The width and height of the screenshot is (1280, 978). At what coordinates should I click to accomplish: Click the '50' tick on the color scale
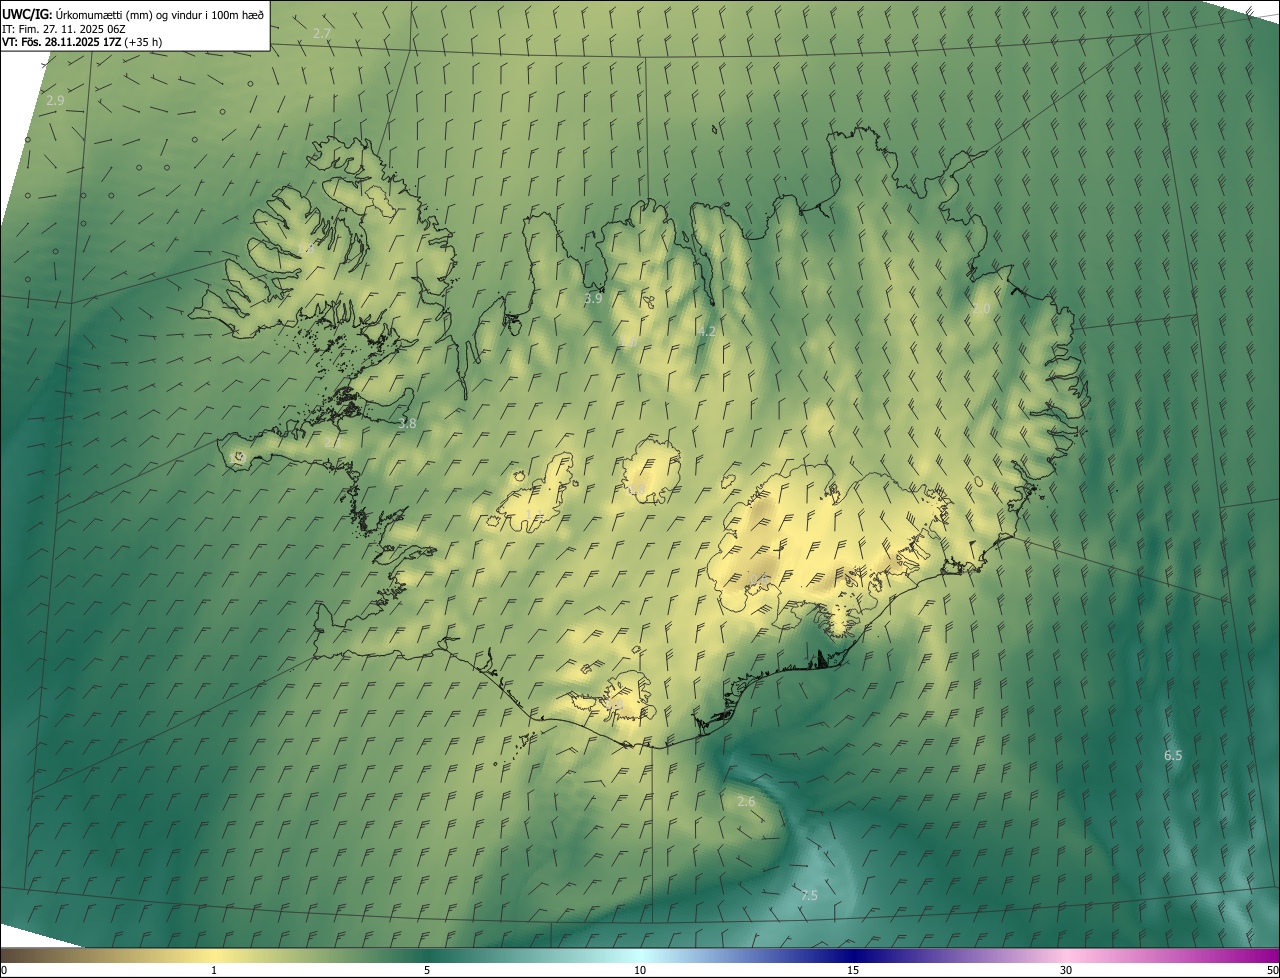click(1272, 971)
